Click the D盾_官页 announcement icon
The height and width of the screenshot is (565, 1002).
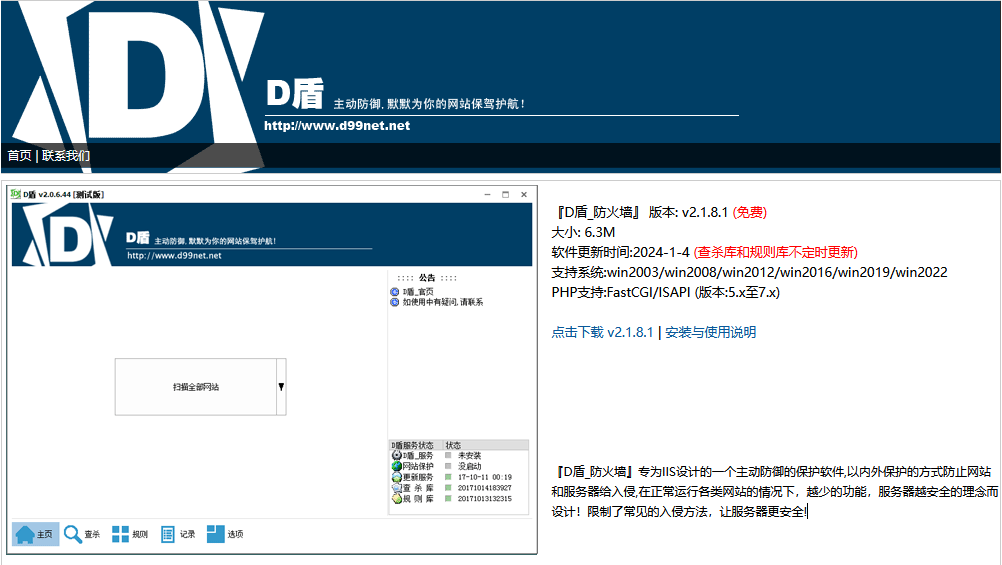point(394,292)
